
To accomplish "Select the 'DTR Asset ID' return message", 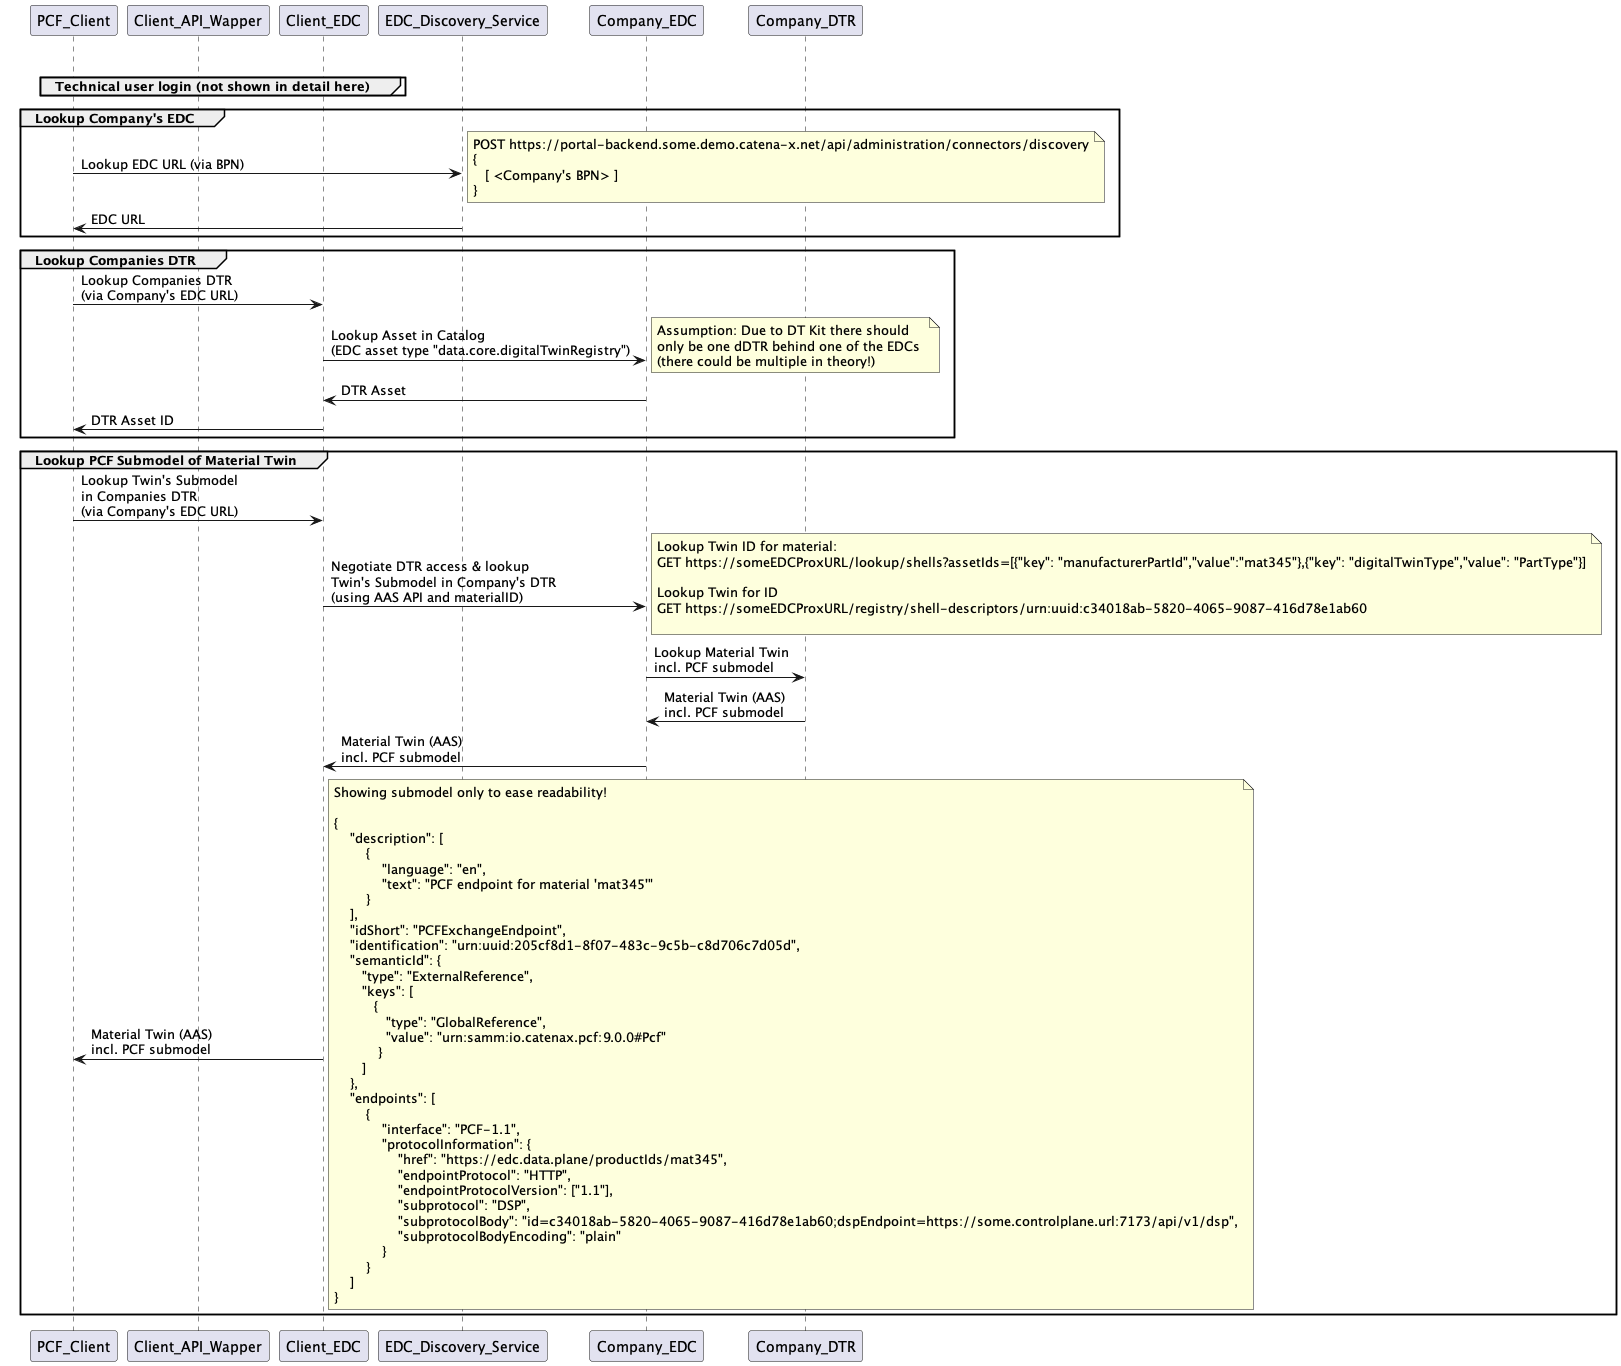I will pyautogui.click(x=132, y=421).
